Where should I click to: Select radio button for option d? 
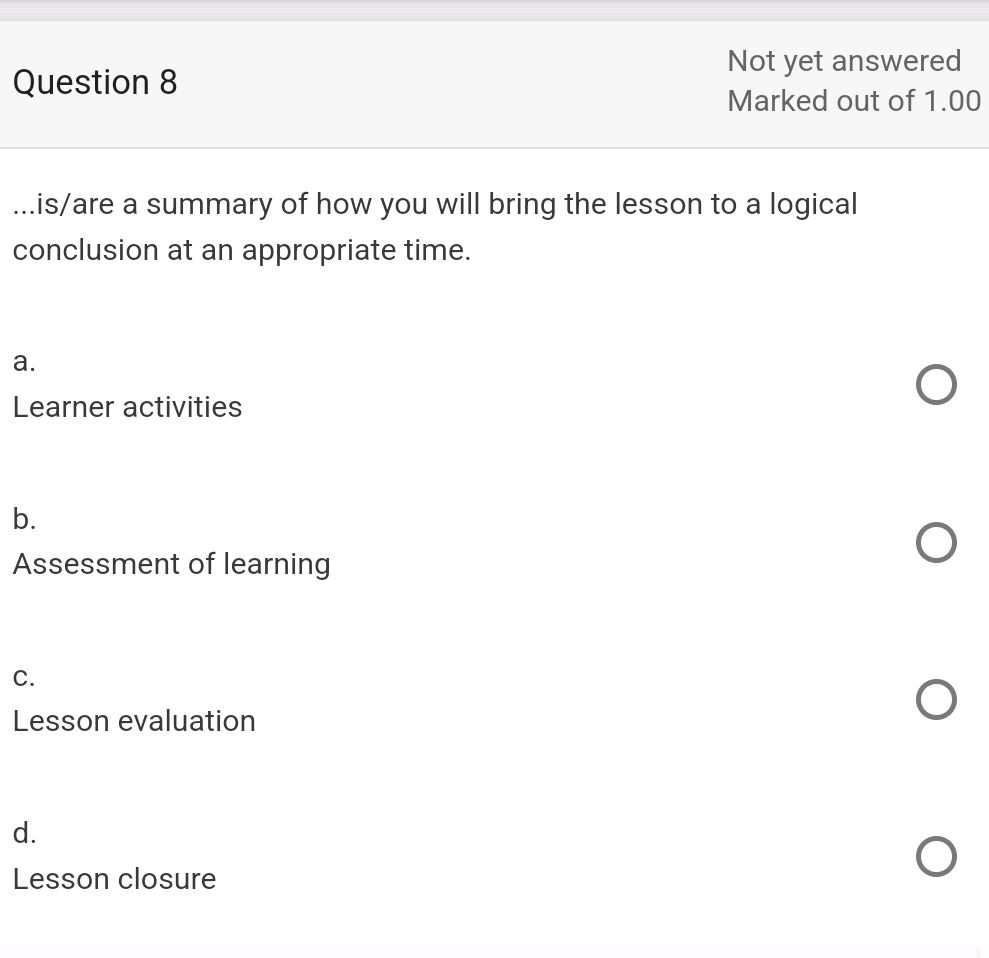(x=936, y=856)
